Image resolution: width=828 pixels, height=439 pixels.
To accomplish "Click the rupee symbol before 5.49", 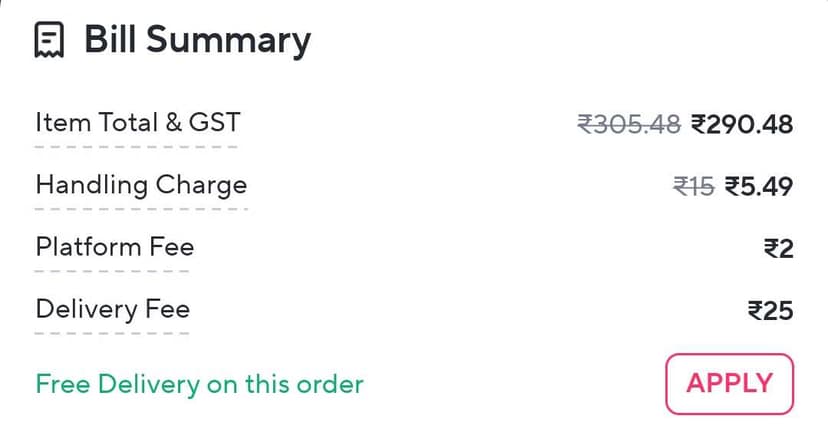I will 732,186.
